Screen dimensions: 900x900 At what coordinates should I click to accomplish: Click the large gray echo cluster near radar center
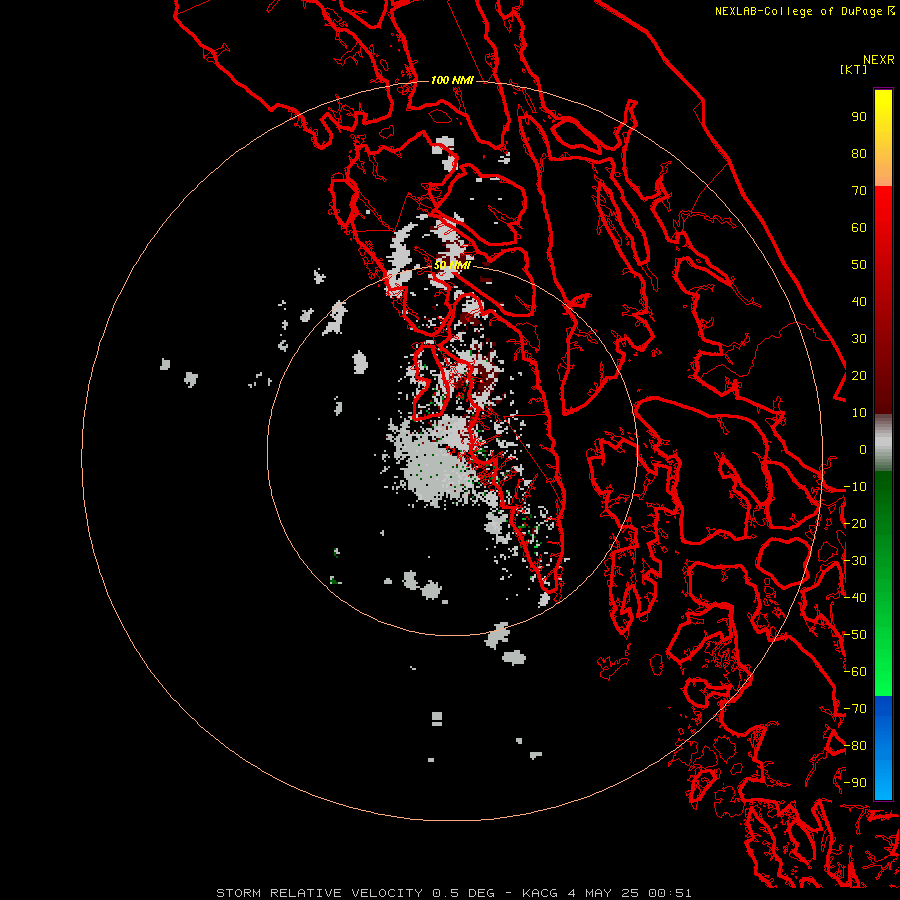coord(439,459)
